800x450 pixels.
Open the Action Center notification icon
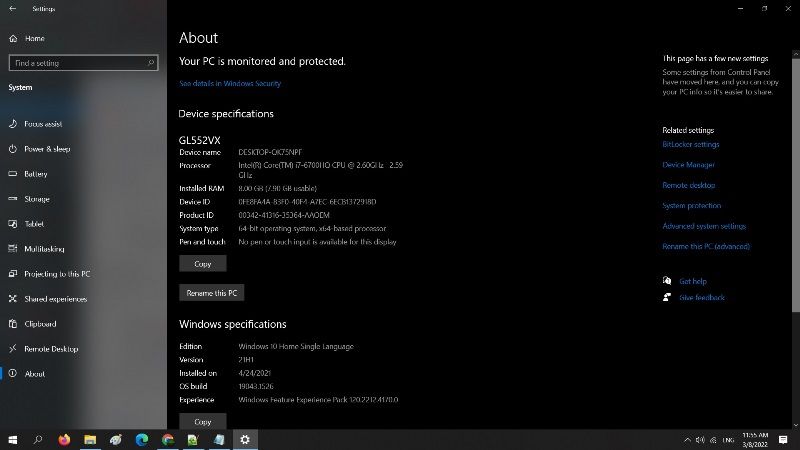click(x=783, y=440)
